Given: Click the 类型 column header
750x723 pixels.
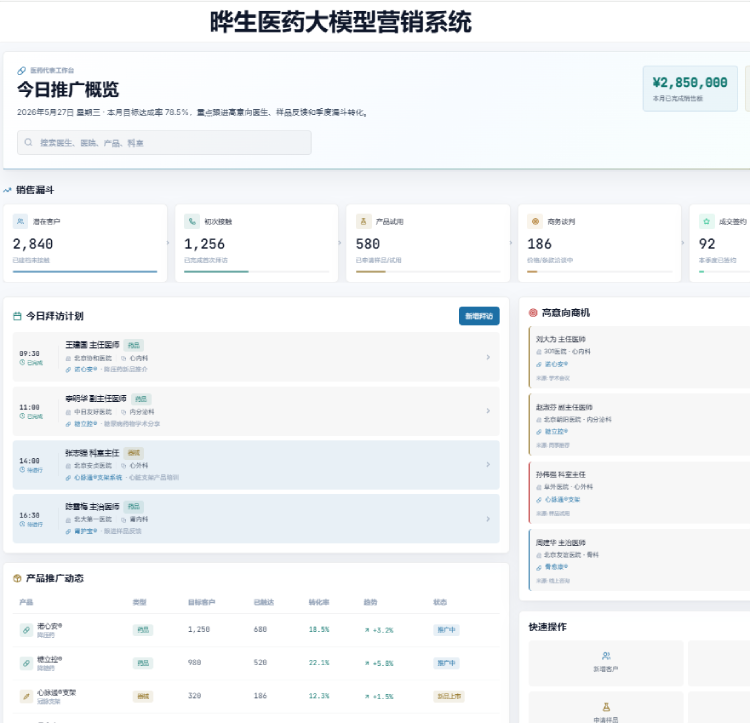Looking at the screenshot, I should click(140, 602).
